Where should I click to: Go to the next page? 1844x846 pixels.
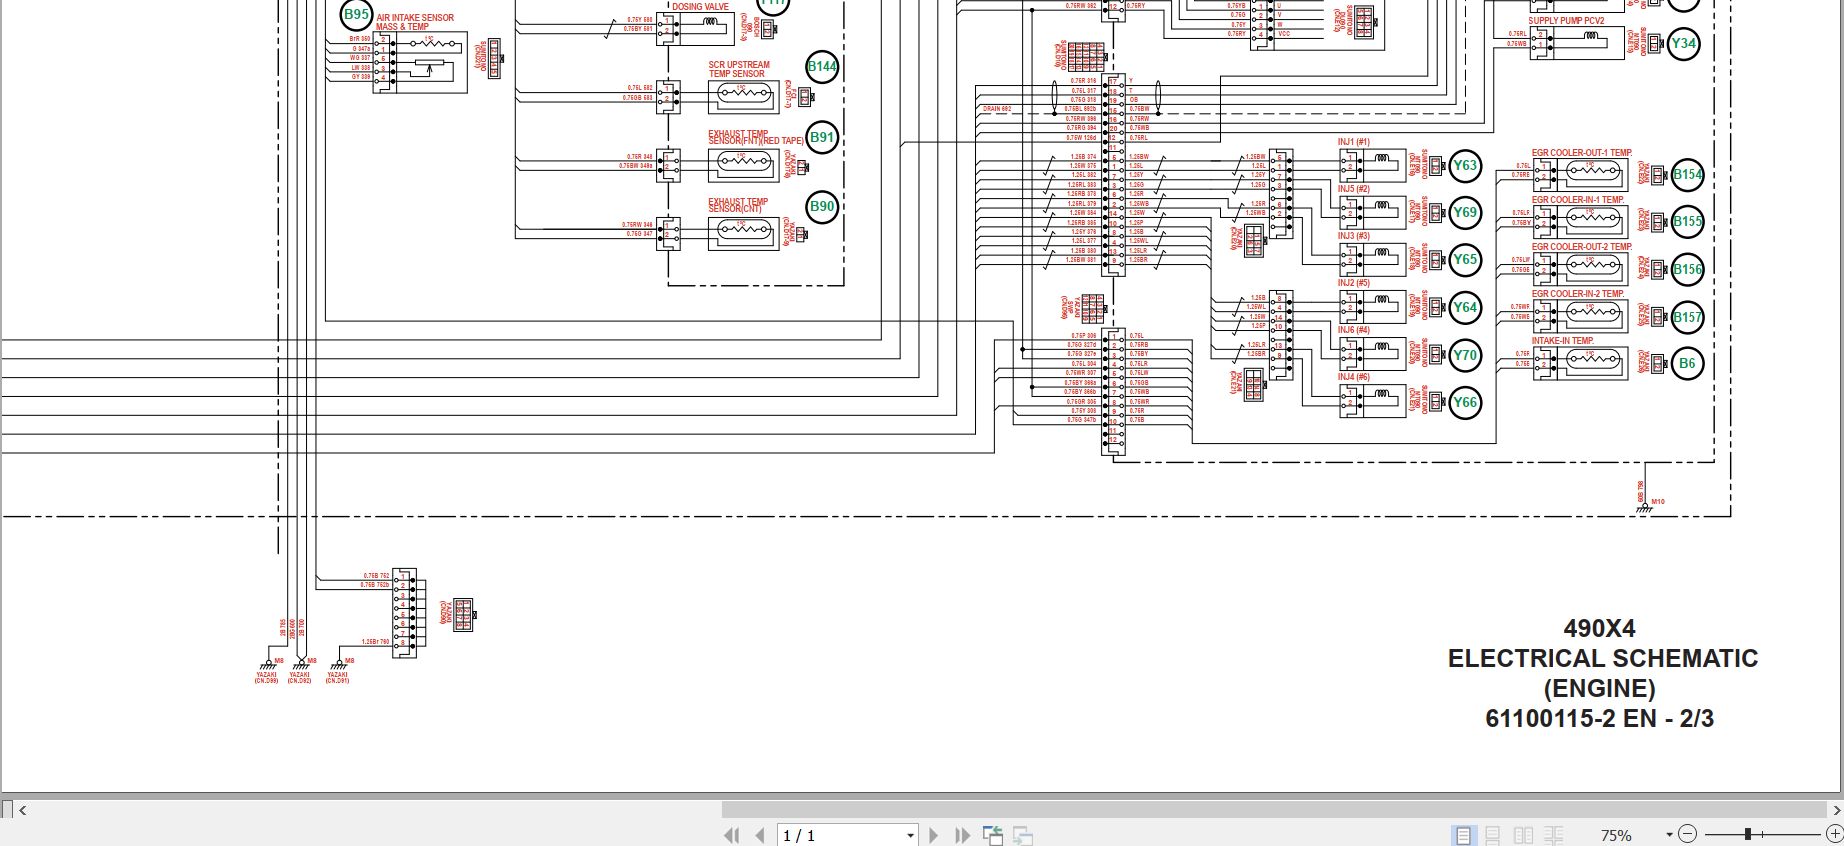[934, 835]
